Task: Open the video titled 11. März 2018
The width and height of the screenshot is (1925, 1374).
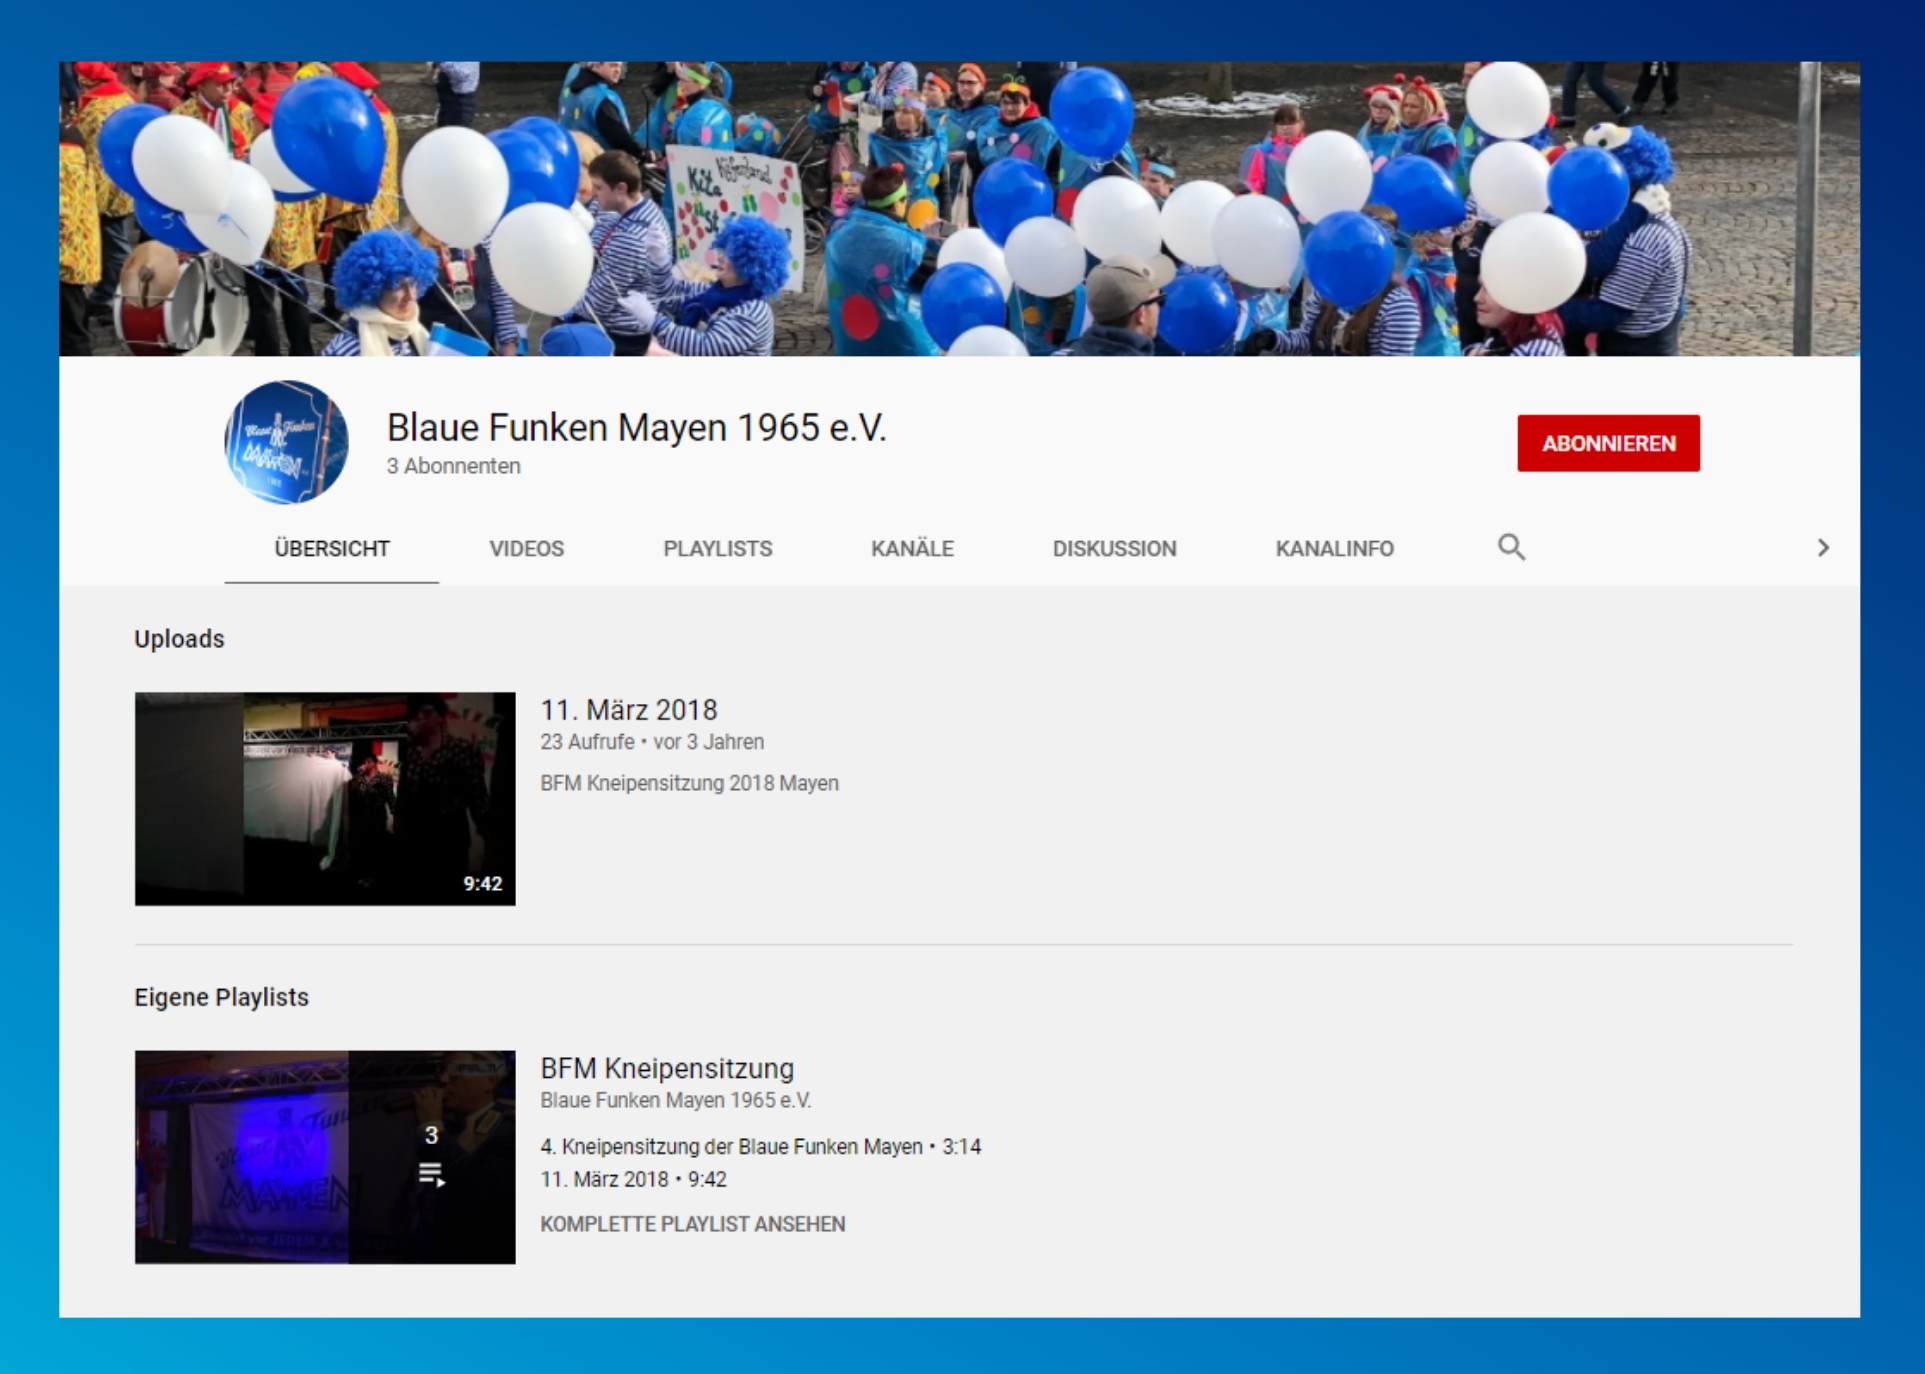Action: pyautogui.click(x=629, y=710)
